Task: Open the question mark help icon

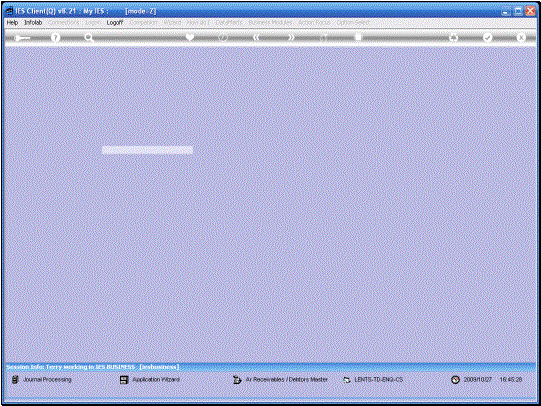Action: click(x=55, y=38)
